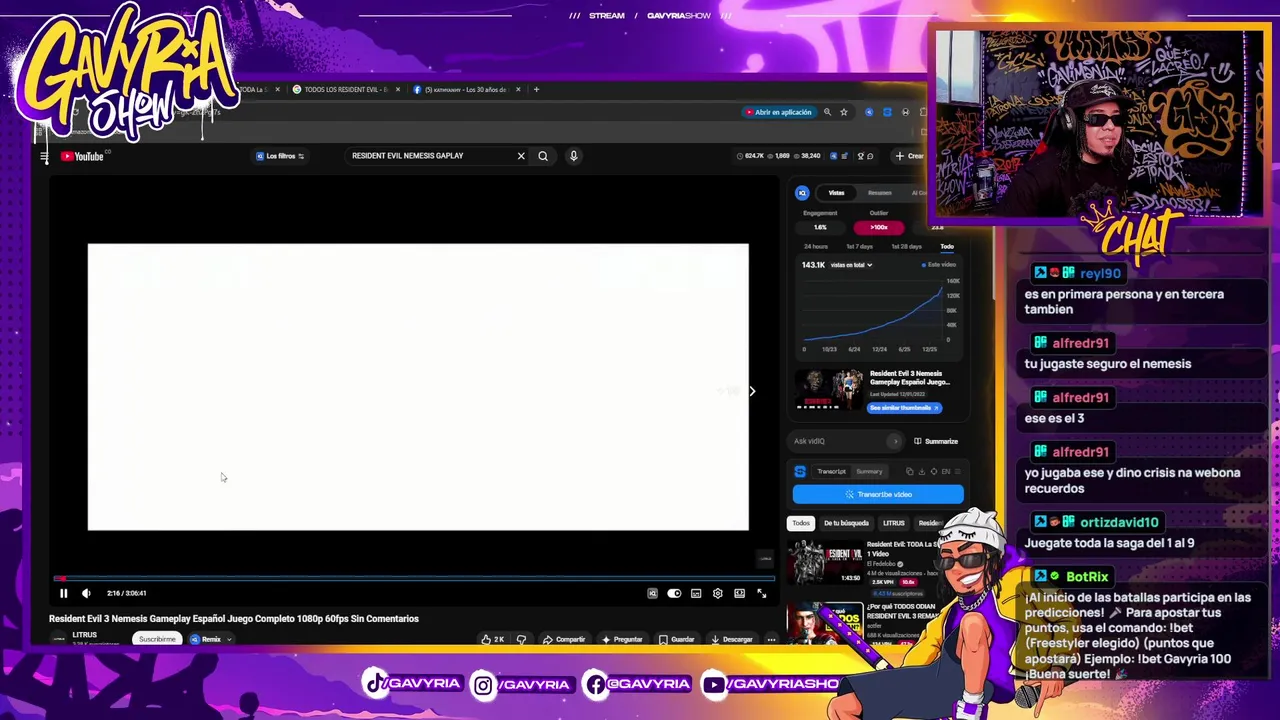Image resolution: width=1280 pixels, height=720 pixels.
Task: Click the vidIQ icon in the player controls
Action: coord(652,594)
